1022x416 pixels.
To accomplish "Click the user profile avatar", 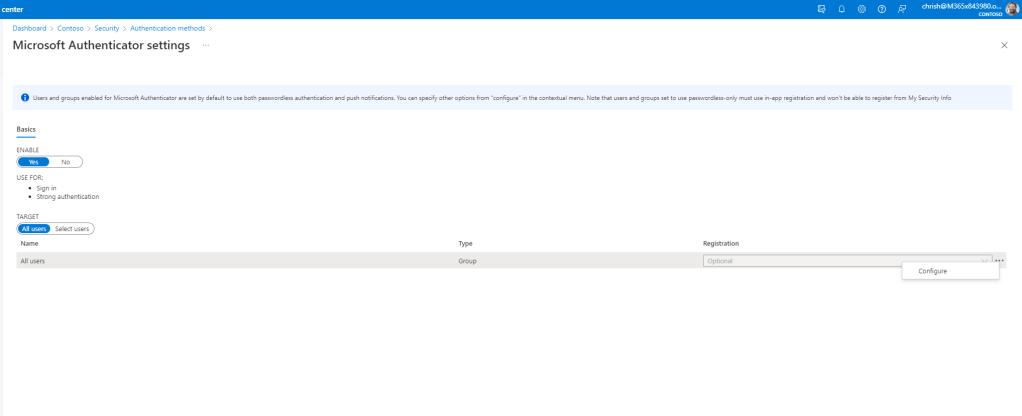I will [1011, 9].
